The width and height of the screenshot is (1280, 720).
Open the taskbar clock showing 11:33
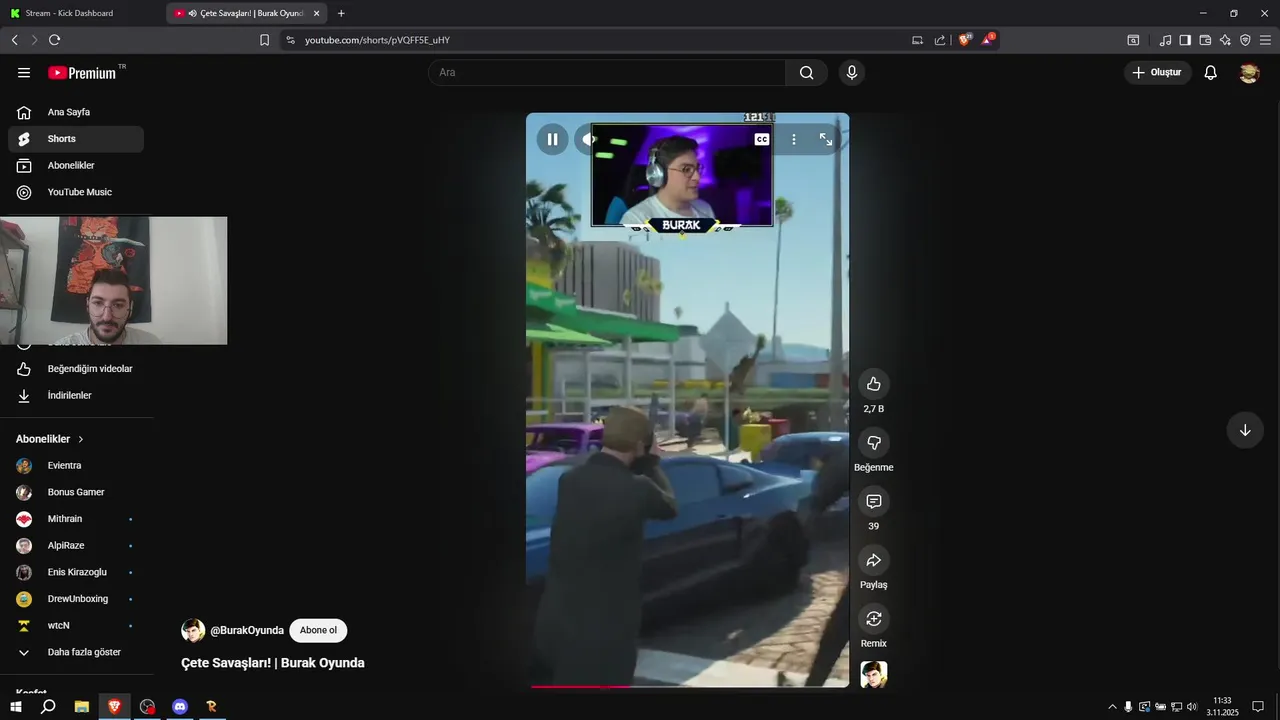(1222, 706)
